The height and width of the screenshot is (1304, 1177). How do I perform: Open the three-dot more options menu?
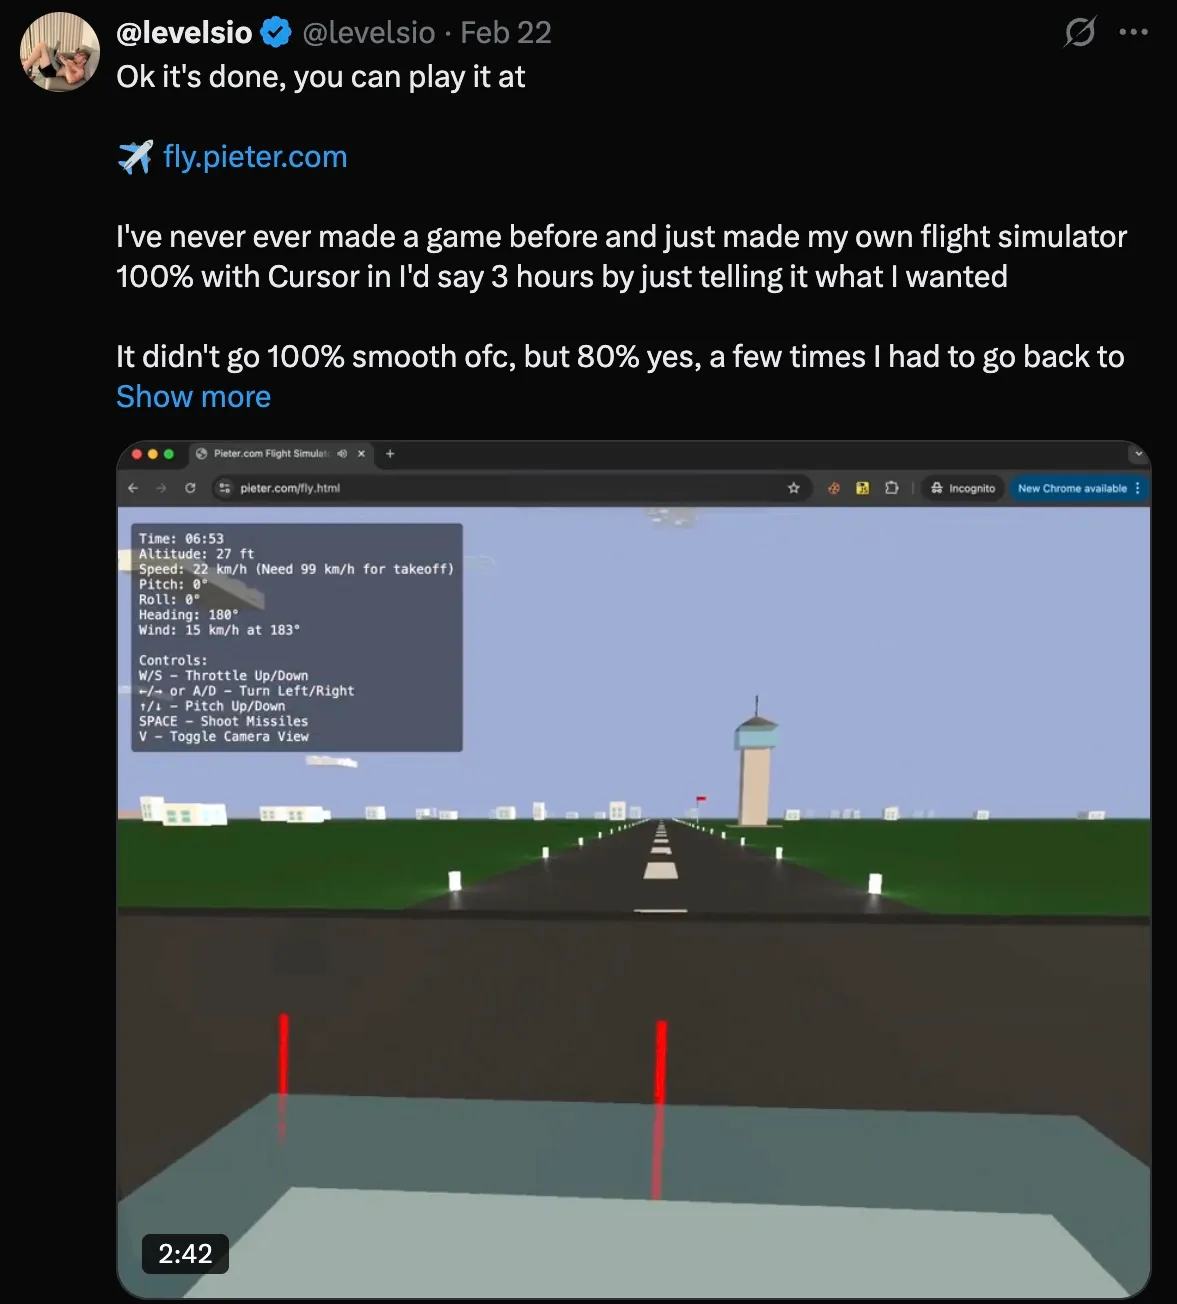(x=1134, y=32)
